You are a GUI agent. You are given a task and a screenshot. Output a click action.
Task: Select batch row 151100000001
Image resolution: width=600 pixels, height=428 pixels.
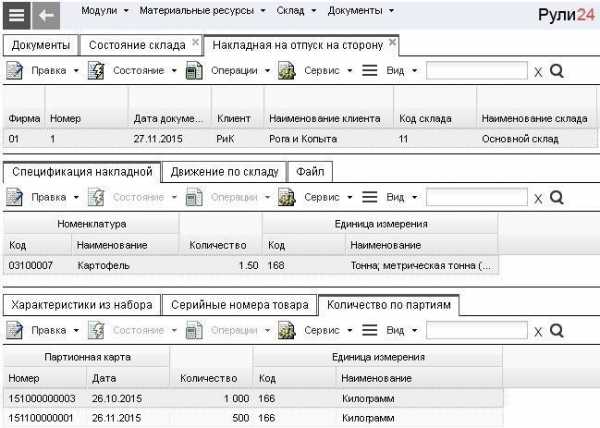[253, 418]
